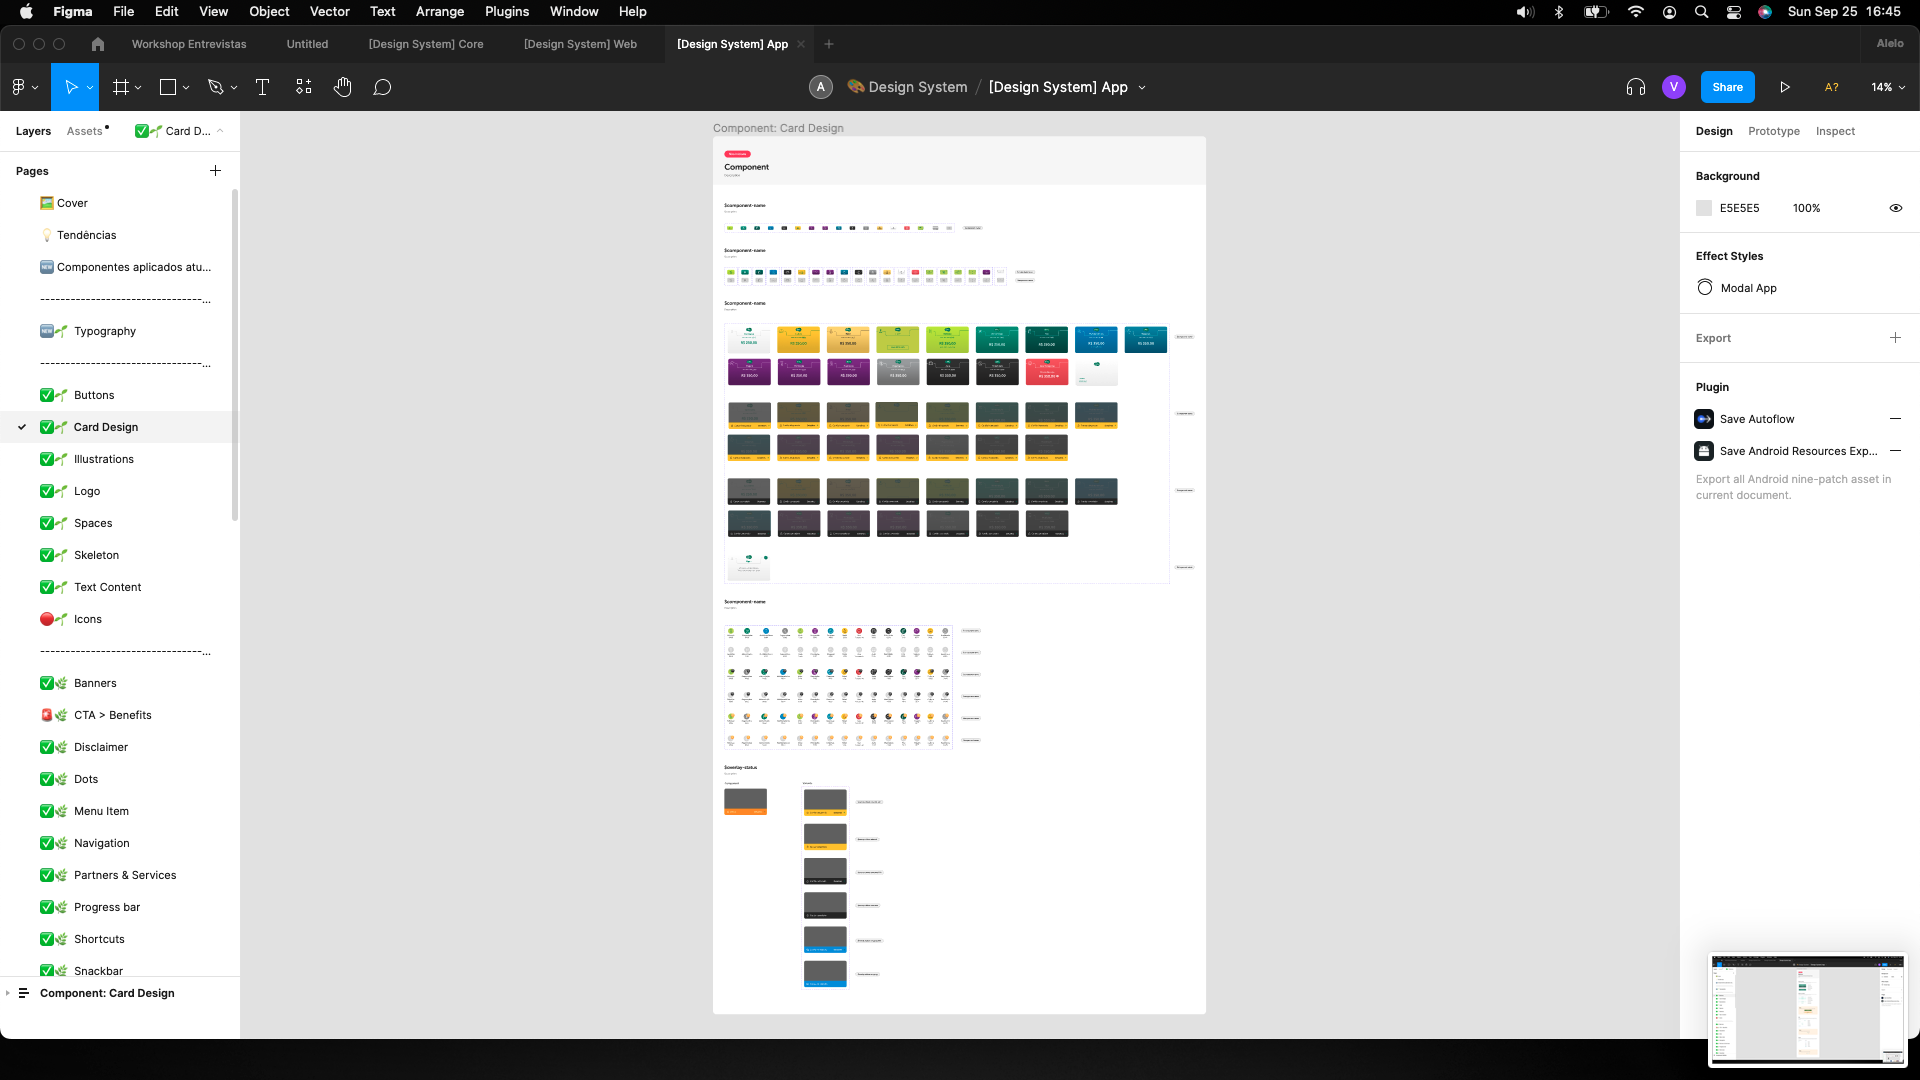Open the Plugins menu
This screenshot has height=1080, width=1920.
507,11
